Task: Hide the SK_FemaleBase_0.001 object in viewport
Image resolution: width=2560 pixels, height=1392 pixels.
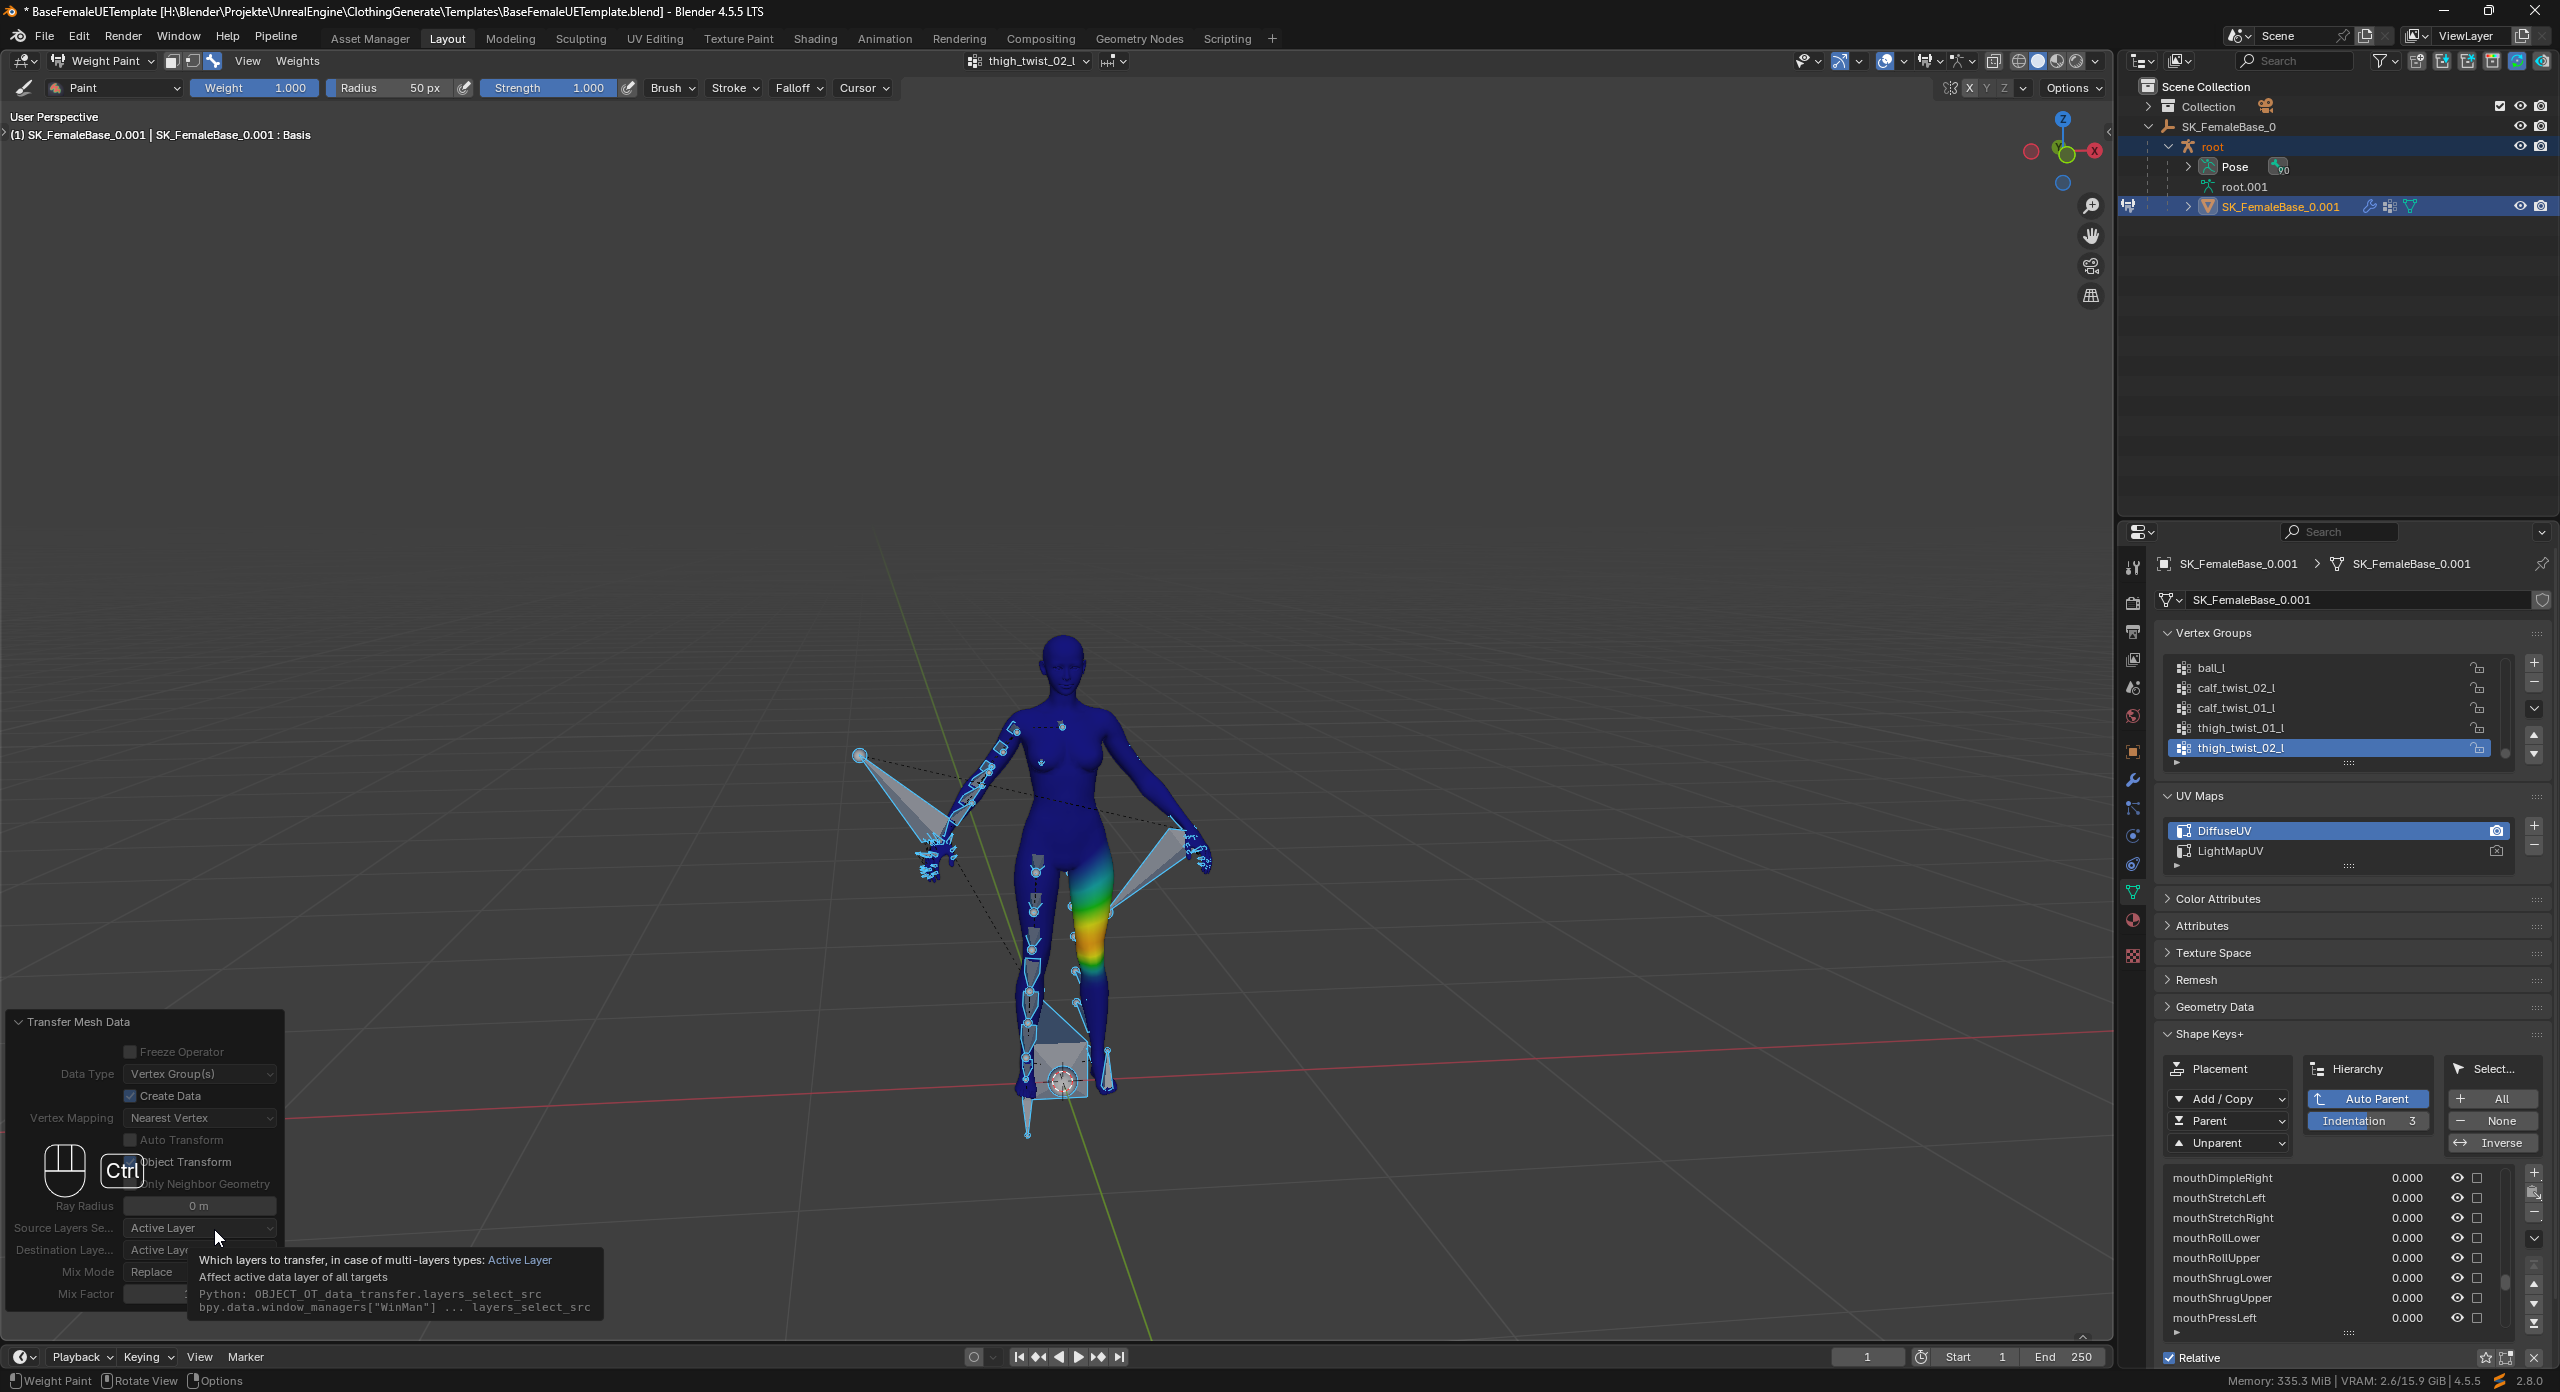Action: (2520, 206)
